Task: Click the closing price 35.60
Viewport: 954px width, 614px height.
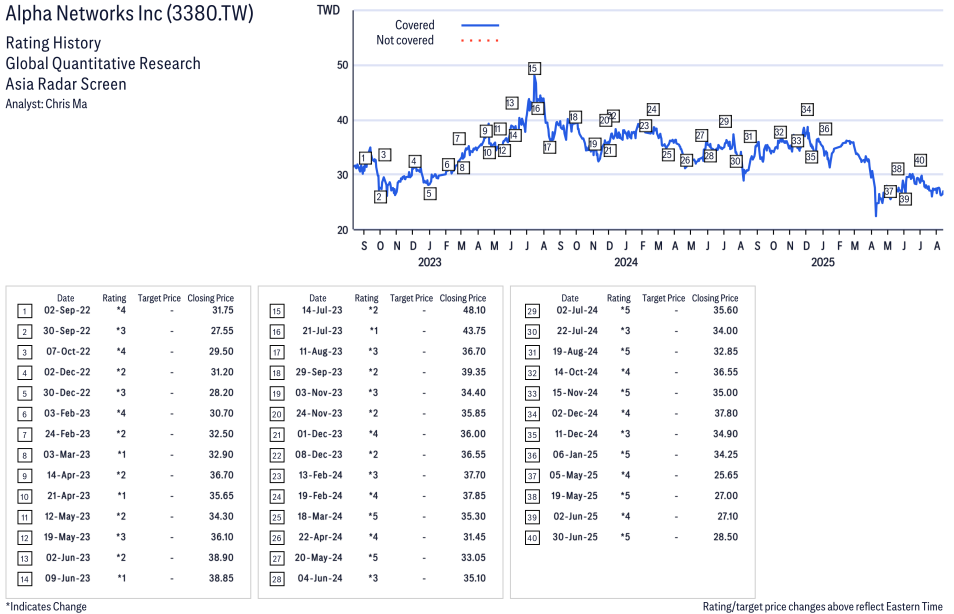Action: 726,310
